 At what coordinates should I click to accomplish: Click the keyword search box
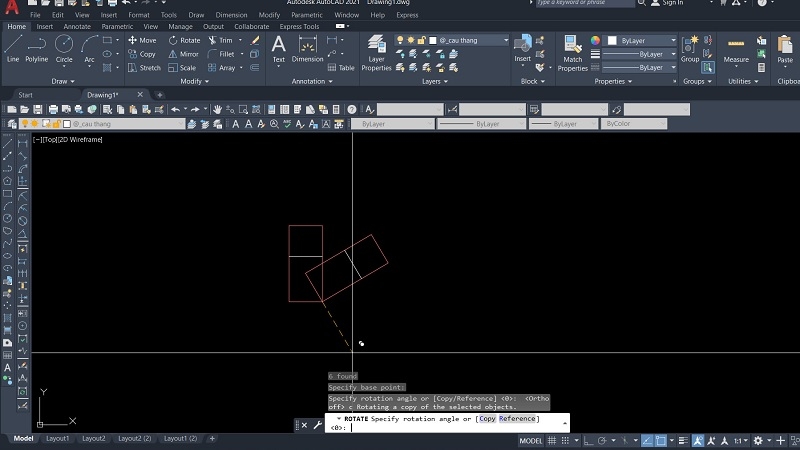[x=585, y=3]
